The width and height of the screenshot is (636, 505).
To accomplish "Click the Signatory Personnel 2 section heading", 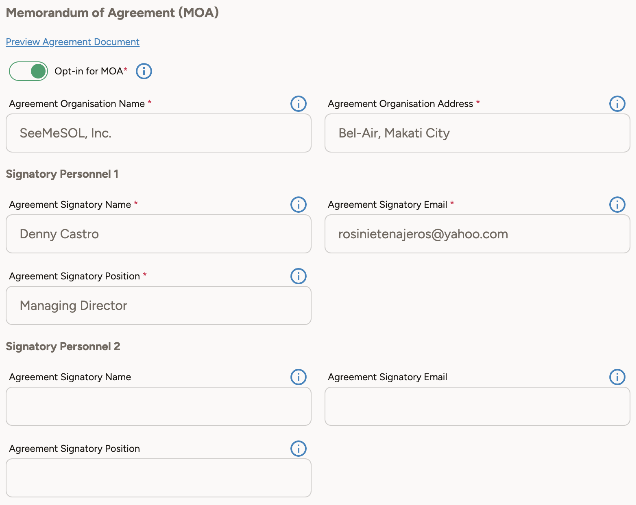I will click(62, 346).
